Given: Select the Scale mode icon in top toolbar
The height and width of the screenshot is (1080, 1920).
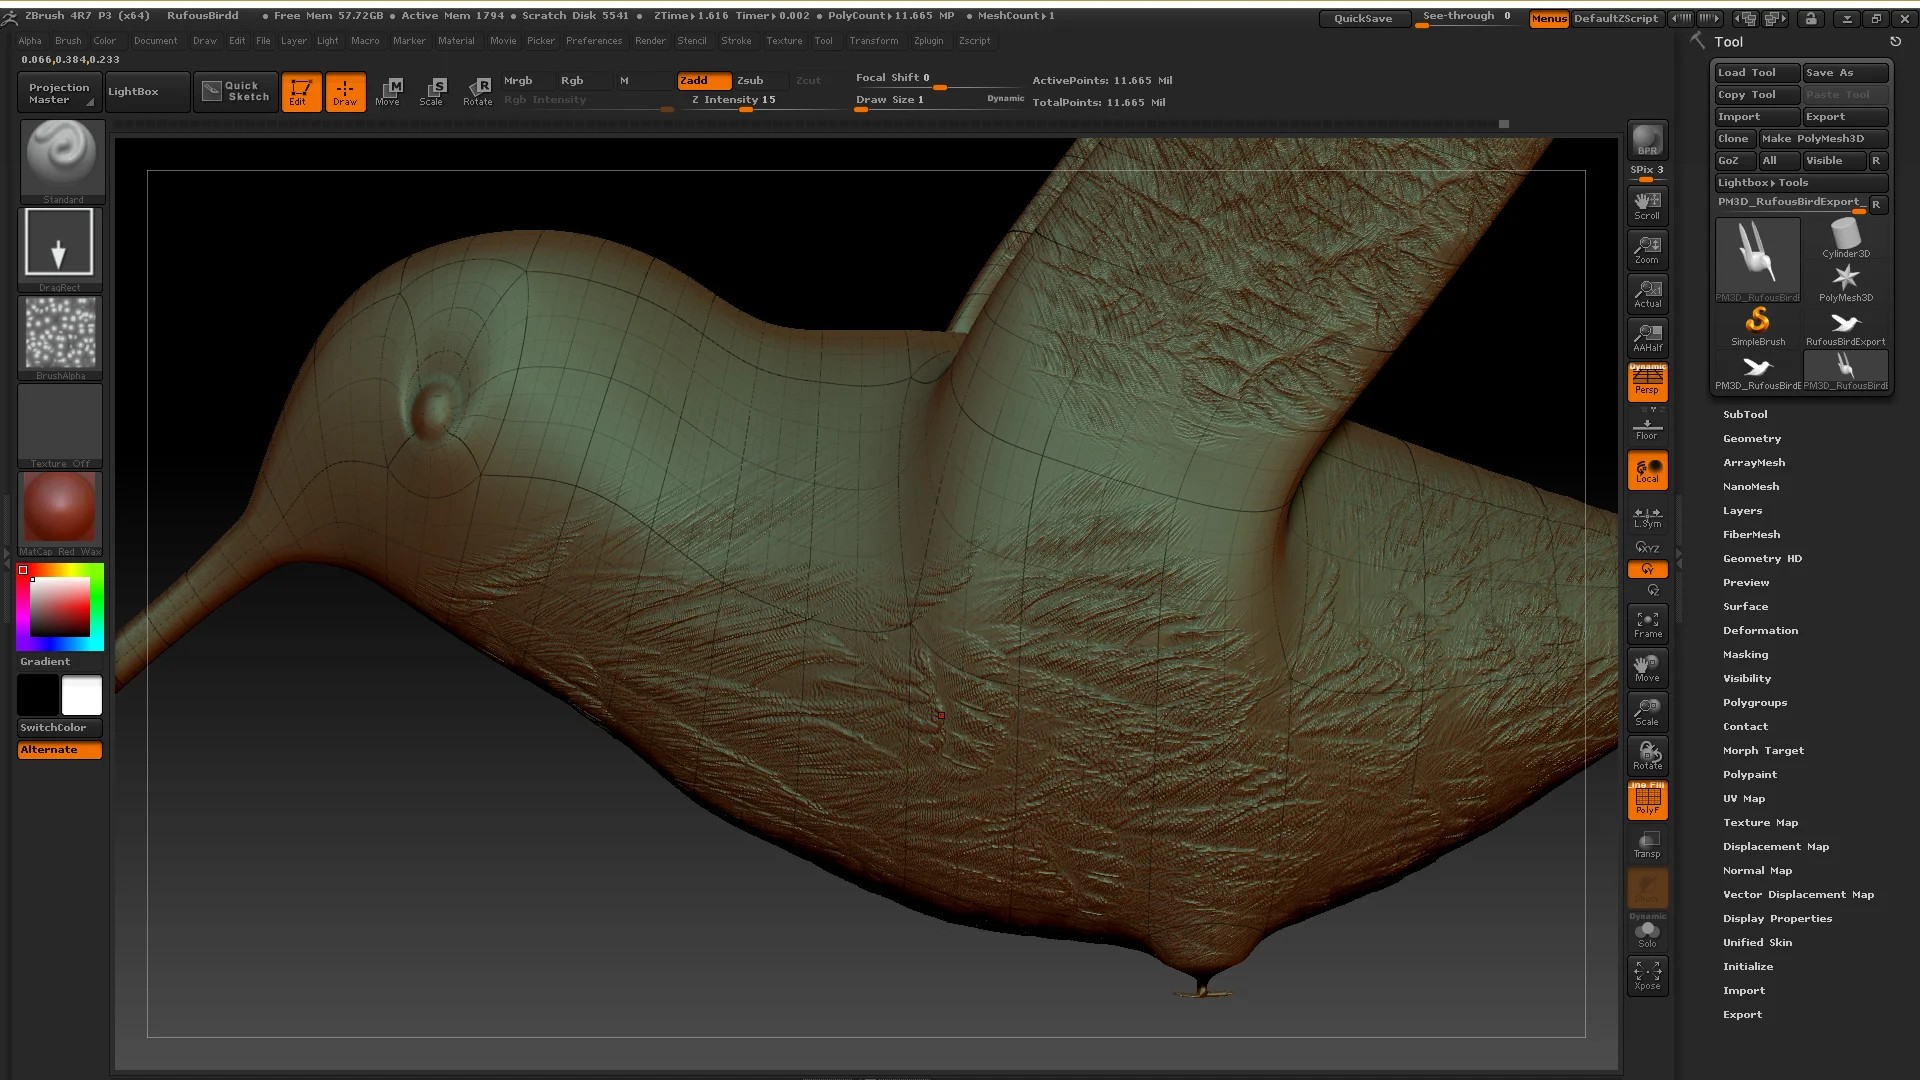Looking at the screenshot, I should 432,91.
